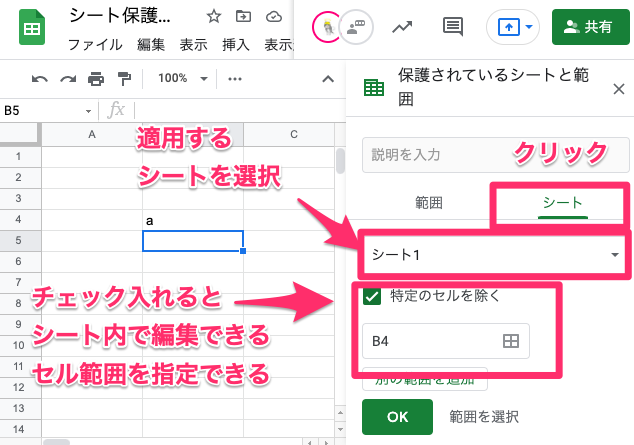
Task: Click the print icon
Action: tap(96, 79)
